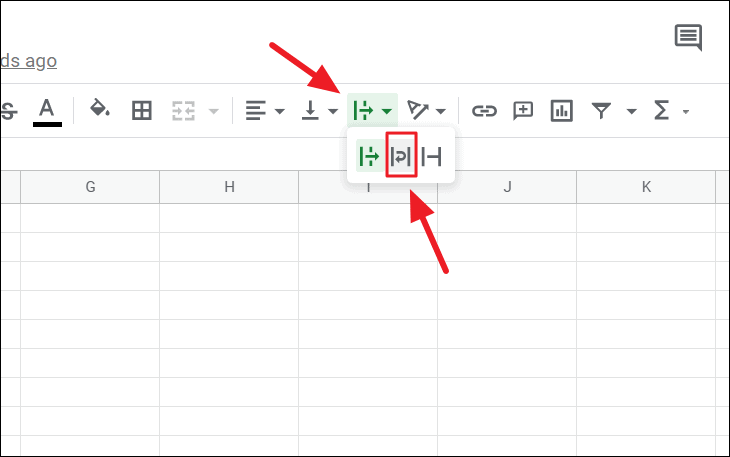Image resolution: width=730 pixels, height=457 pixels.
Task: Open the horizontal align dropdown
Action: click(265, 110)
